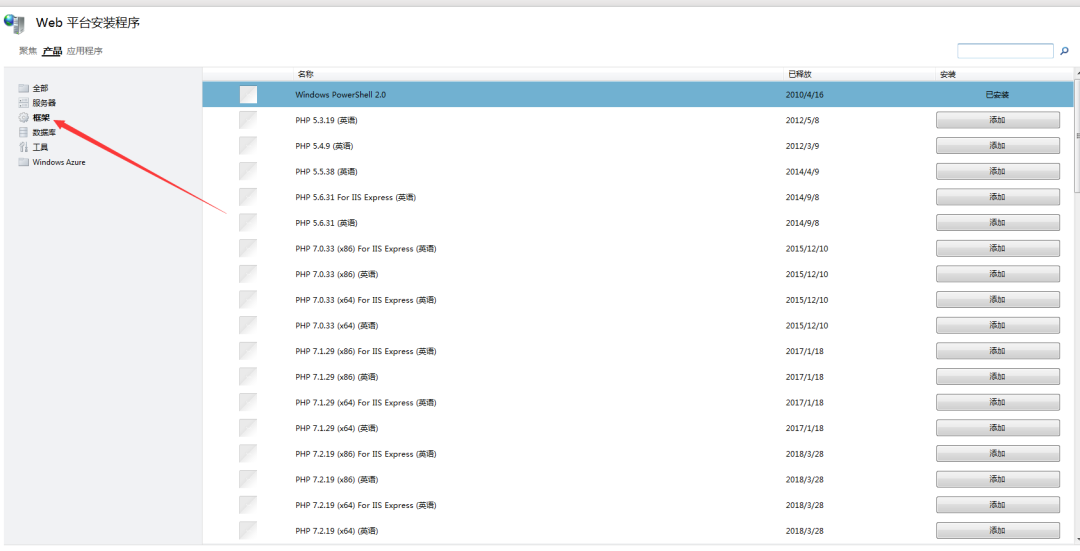
Task: Click the PHP 5.5.38 product icon
Action: (248, 171)
